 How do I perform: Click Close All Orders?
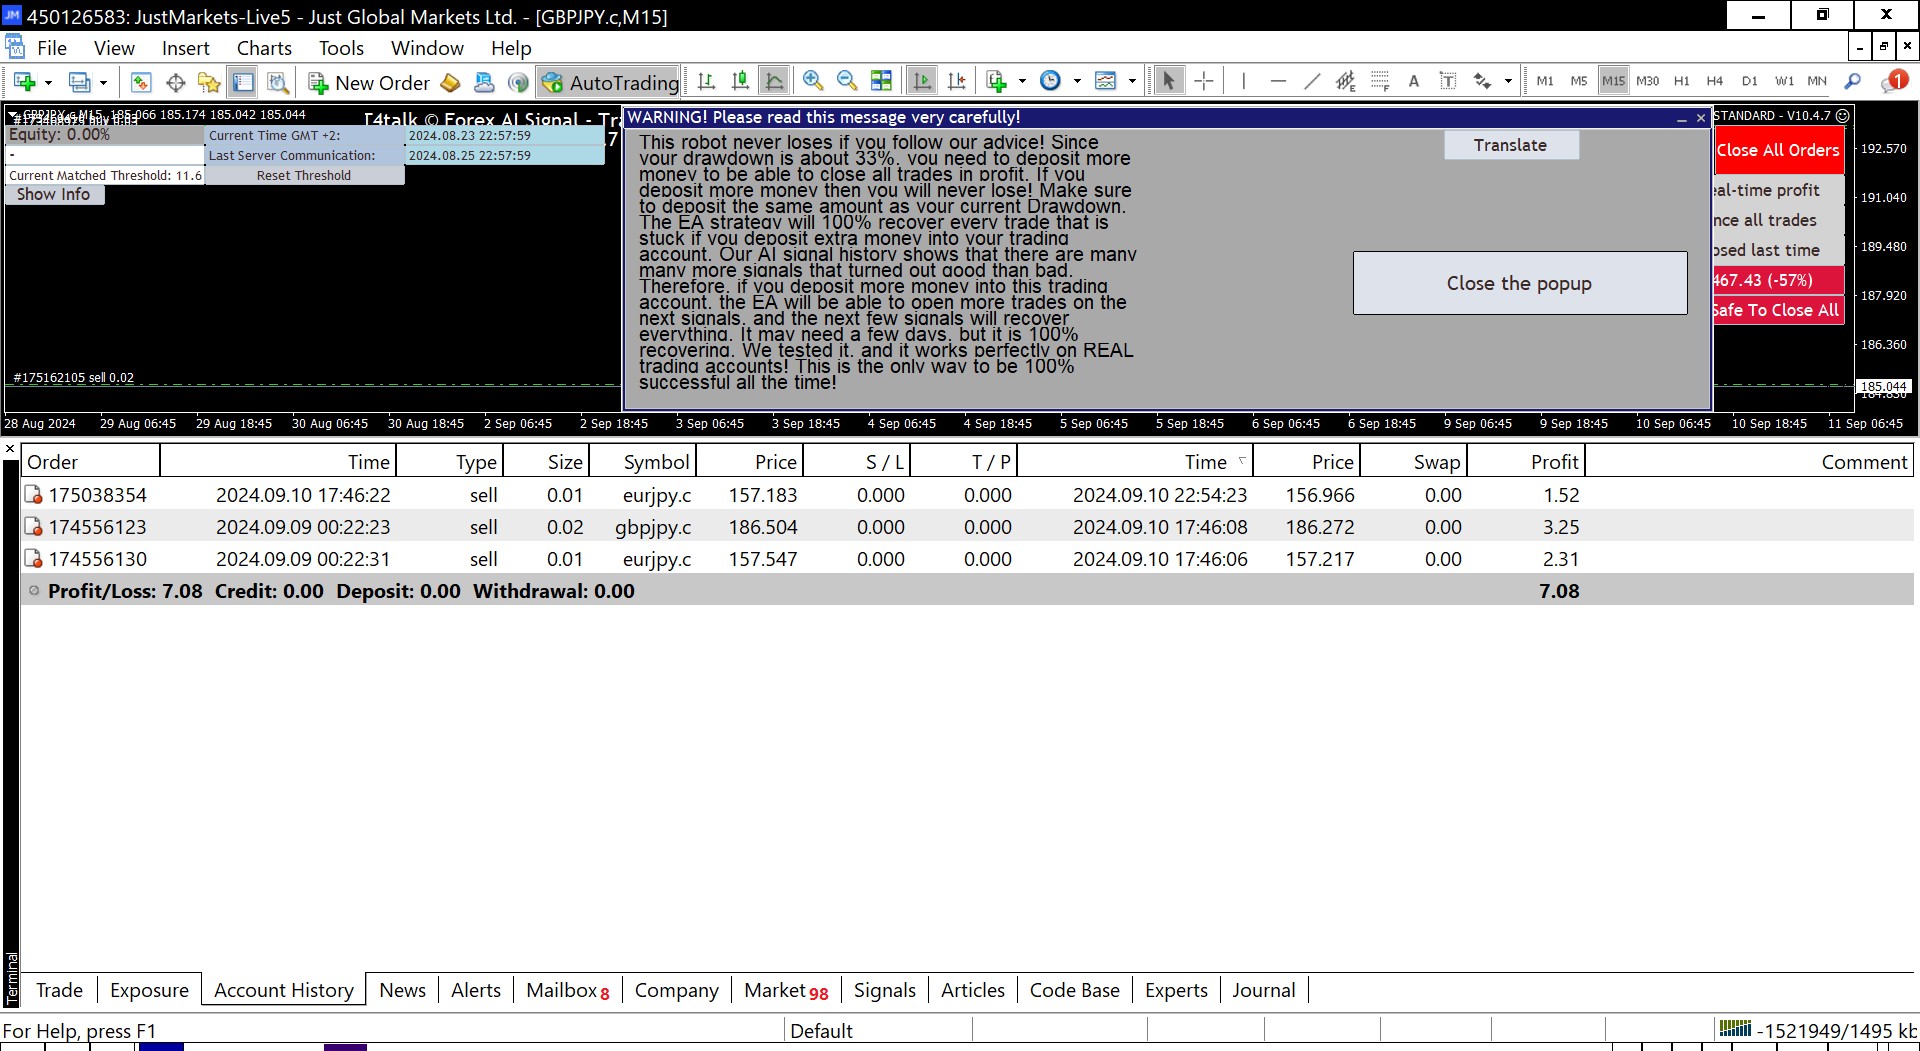[x=1778, y=150]
